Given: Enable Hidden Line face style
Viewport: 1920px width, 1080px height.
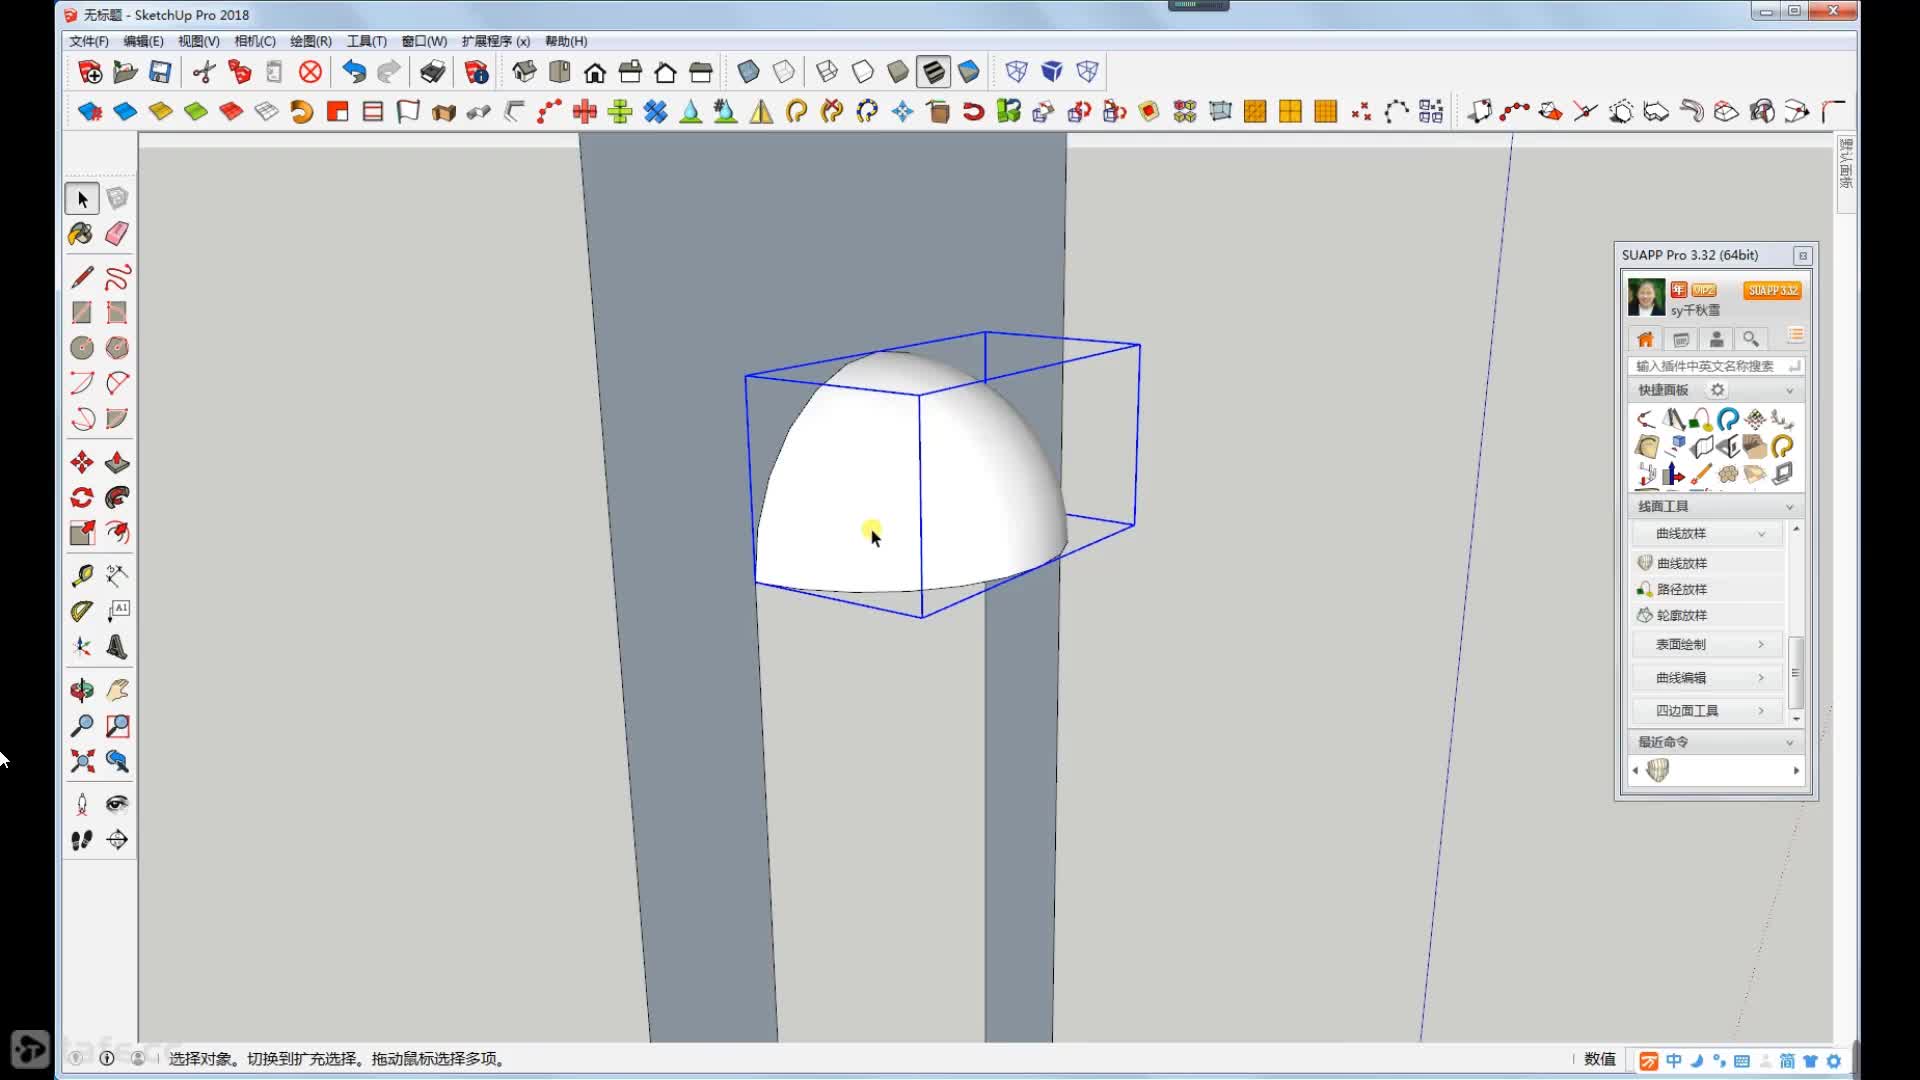Looking at the screenshot, I should coord(862,71).
